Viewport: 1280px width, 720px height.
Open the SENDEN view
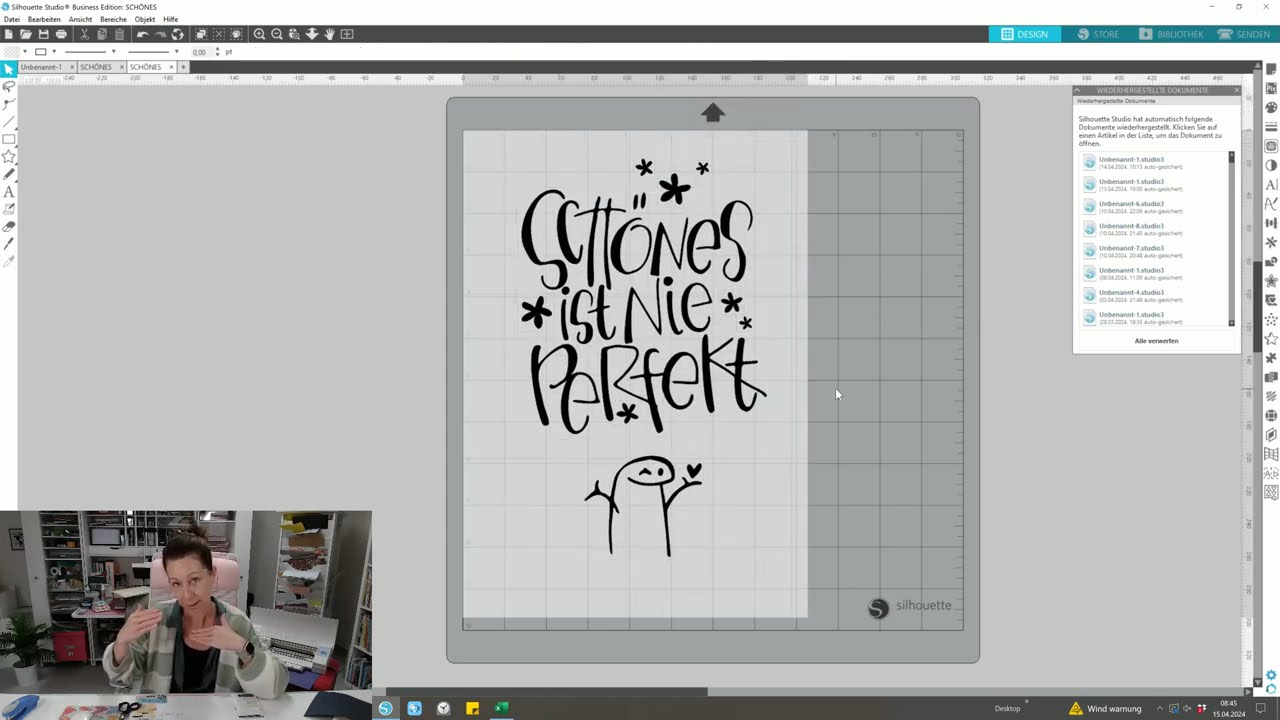pos(1244,34)
